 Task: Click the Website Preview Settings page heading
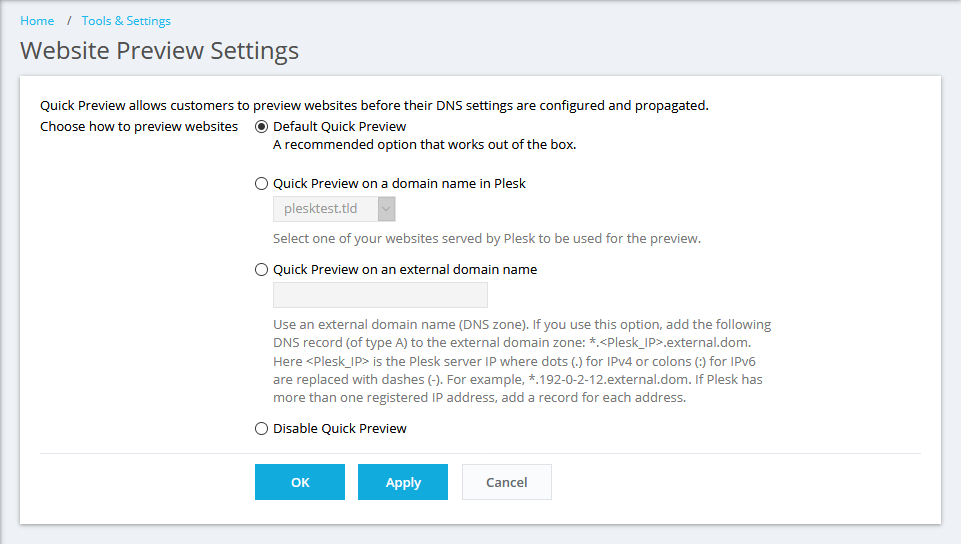(x=159, y=51)
